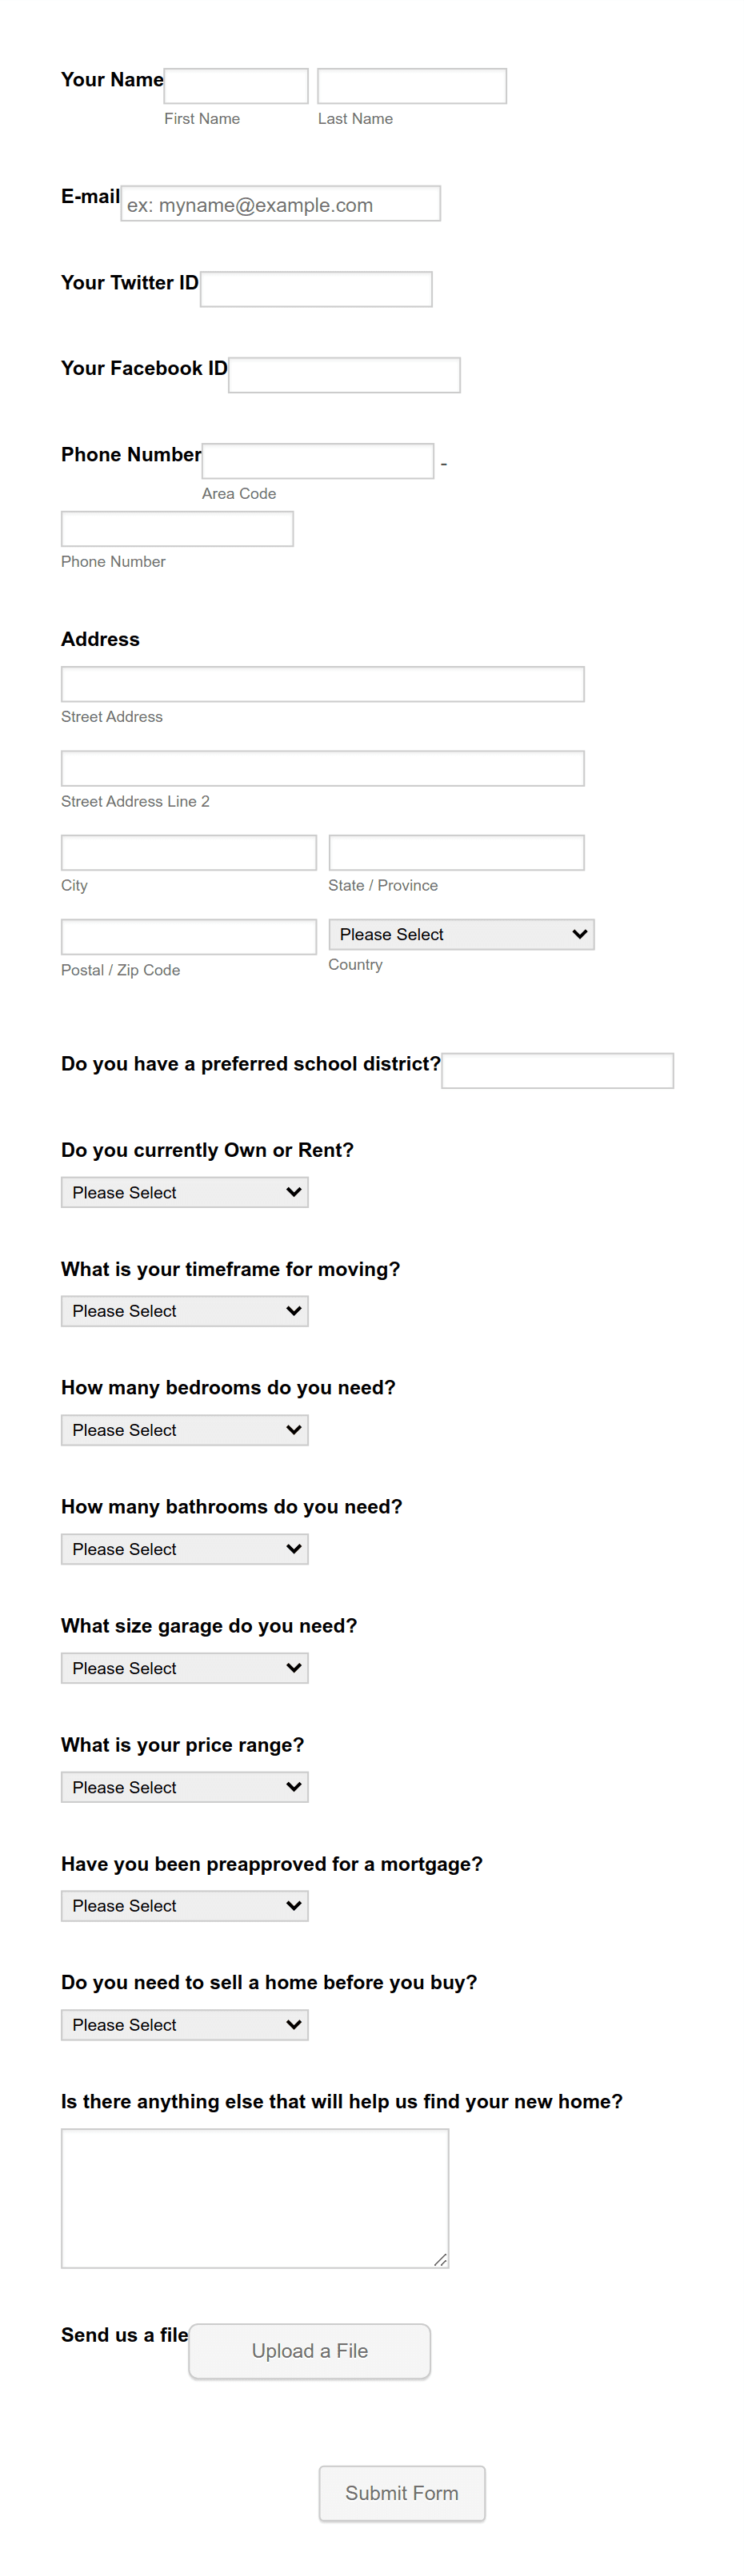Click the Submit Form button
The height and width of the screenshot is (2576, 744).
click(402, 2493)
